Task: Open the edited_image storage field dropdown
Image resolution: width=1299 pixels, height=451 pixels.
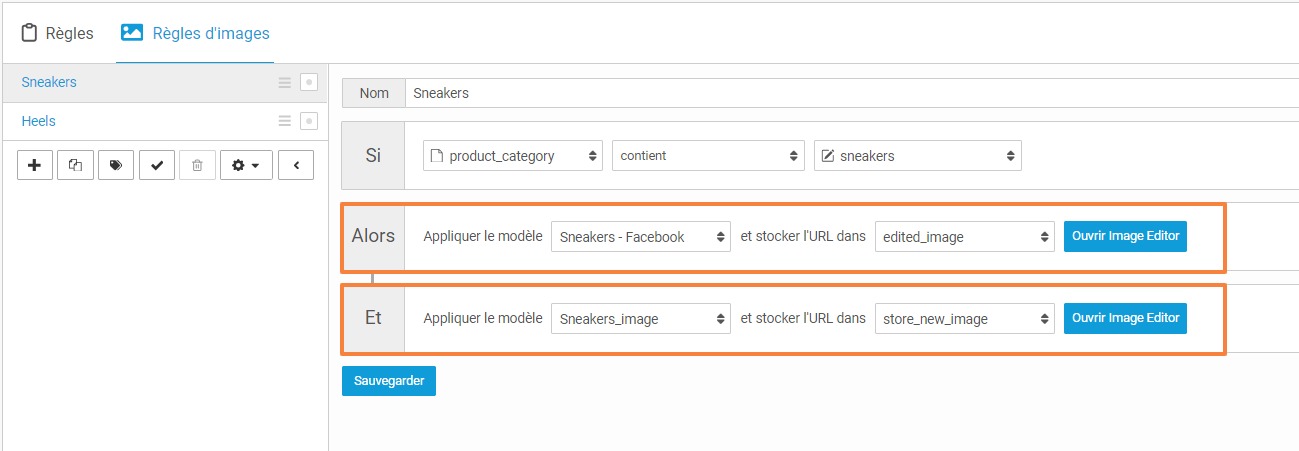Action: [965, 237]
